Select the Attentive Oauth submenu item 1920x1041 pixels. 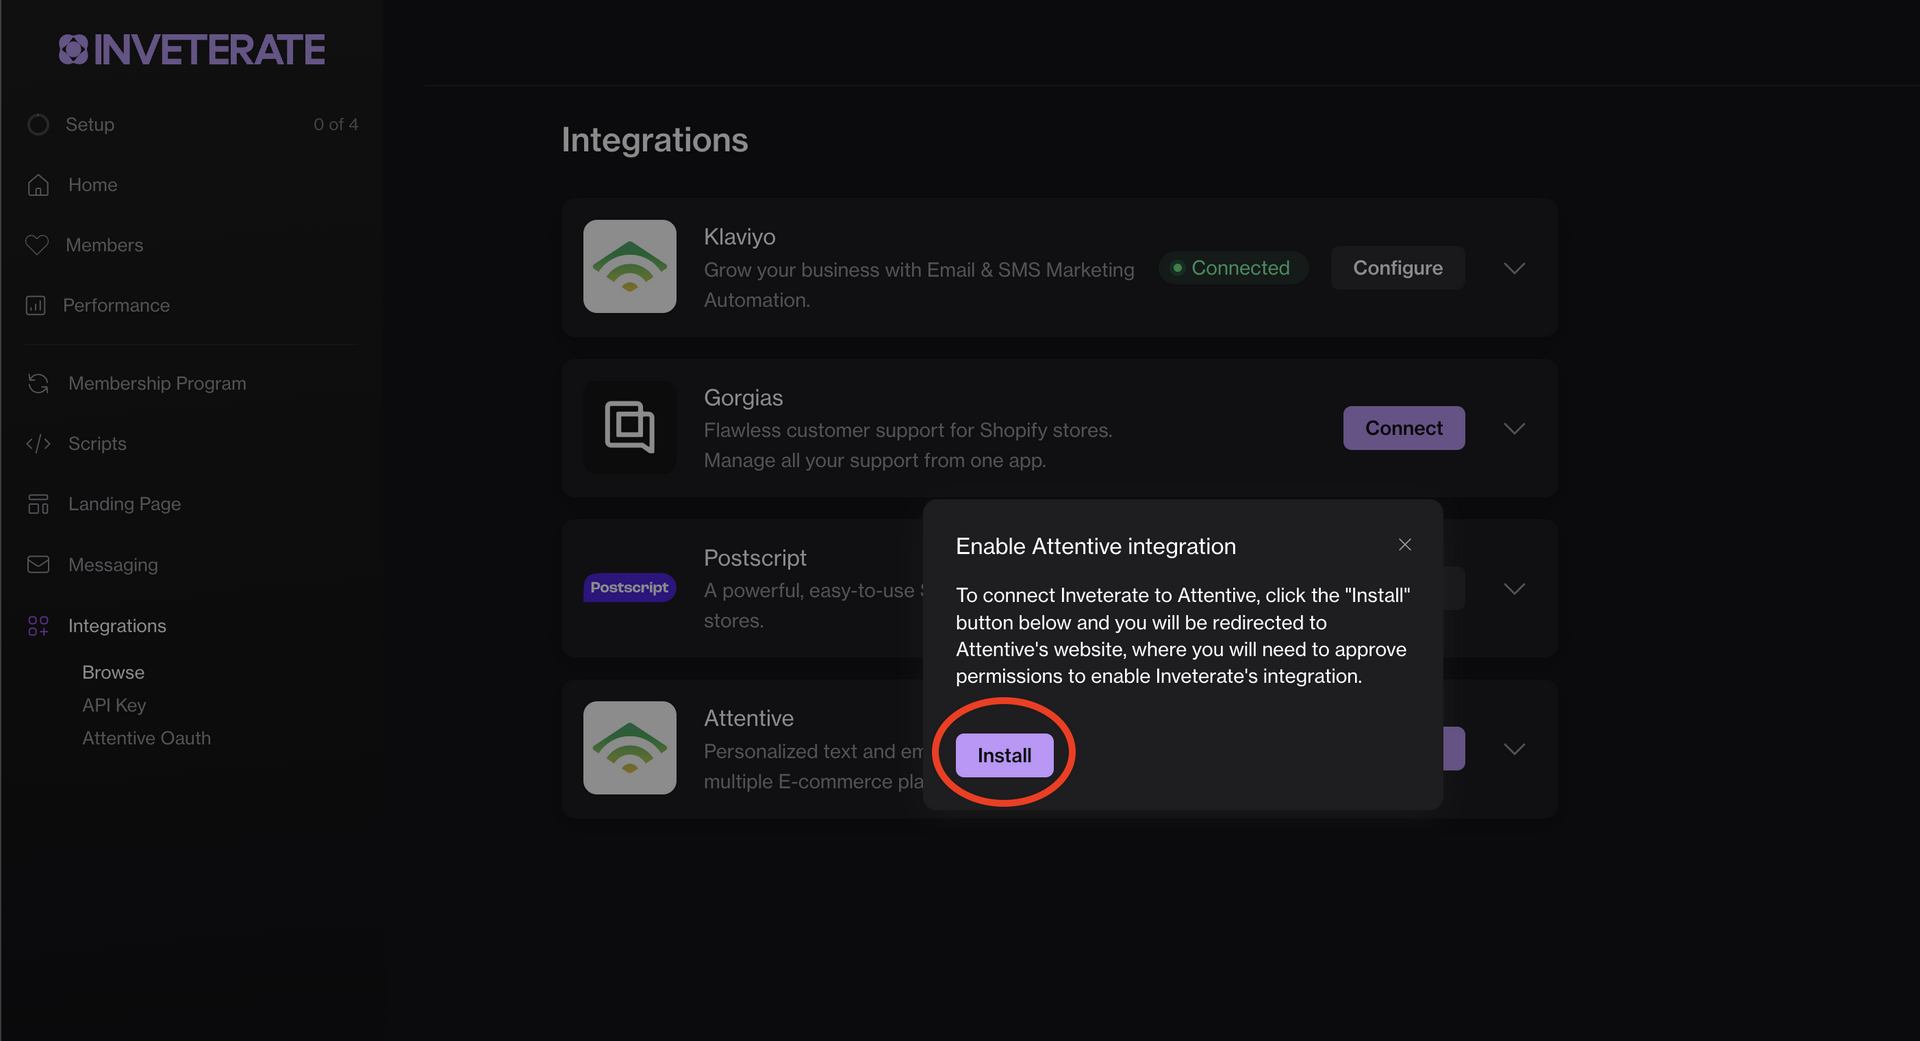[x=146, y=738]
